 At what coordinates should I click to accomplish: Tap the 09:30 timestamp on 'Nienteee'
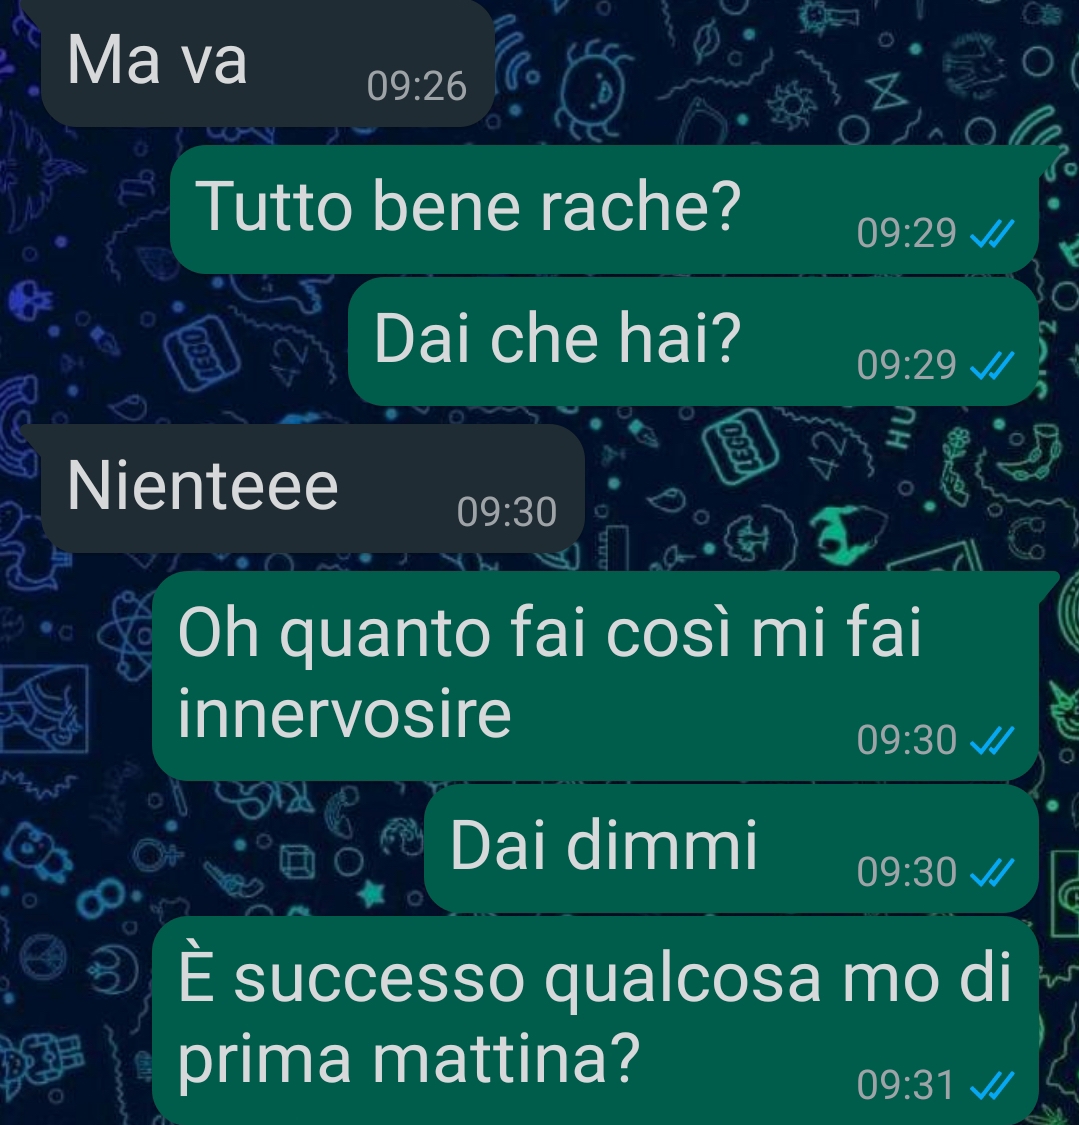pyautogui.click(x=506, y=512)
